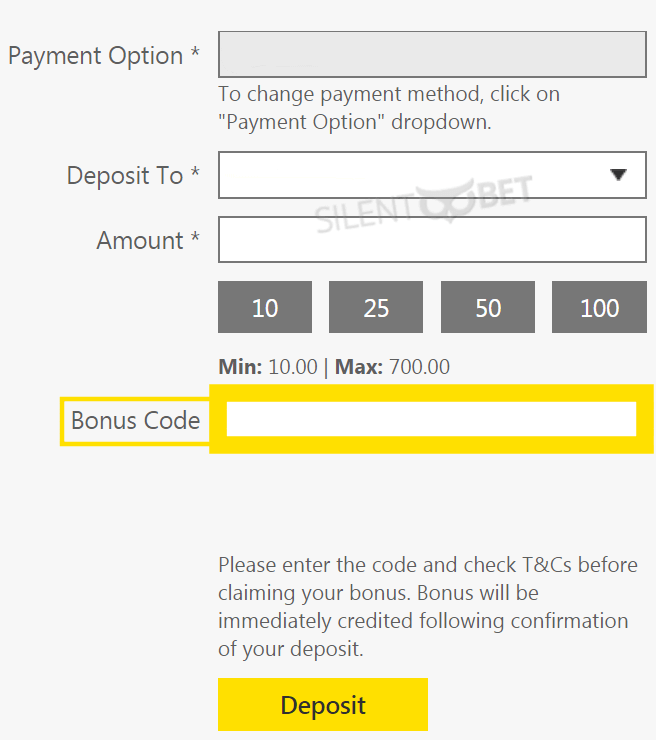Screen dimensions: 656x740
Task: Click the Deposit To label
Action: 133,176
